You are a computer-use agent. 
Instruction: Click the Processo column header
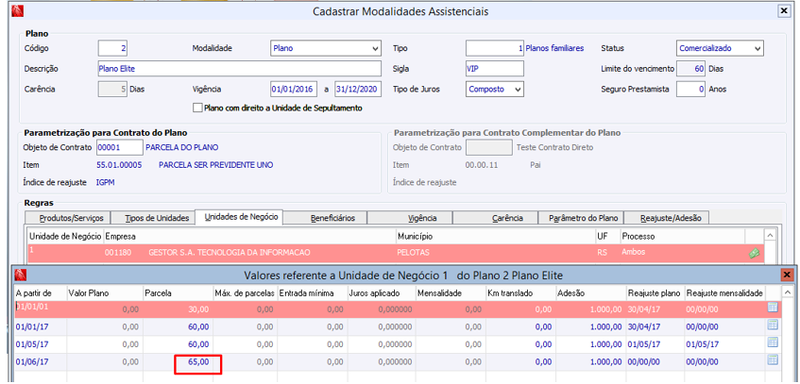pos(682,237)
